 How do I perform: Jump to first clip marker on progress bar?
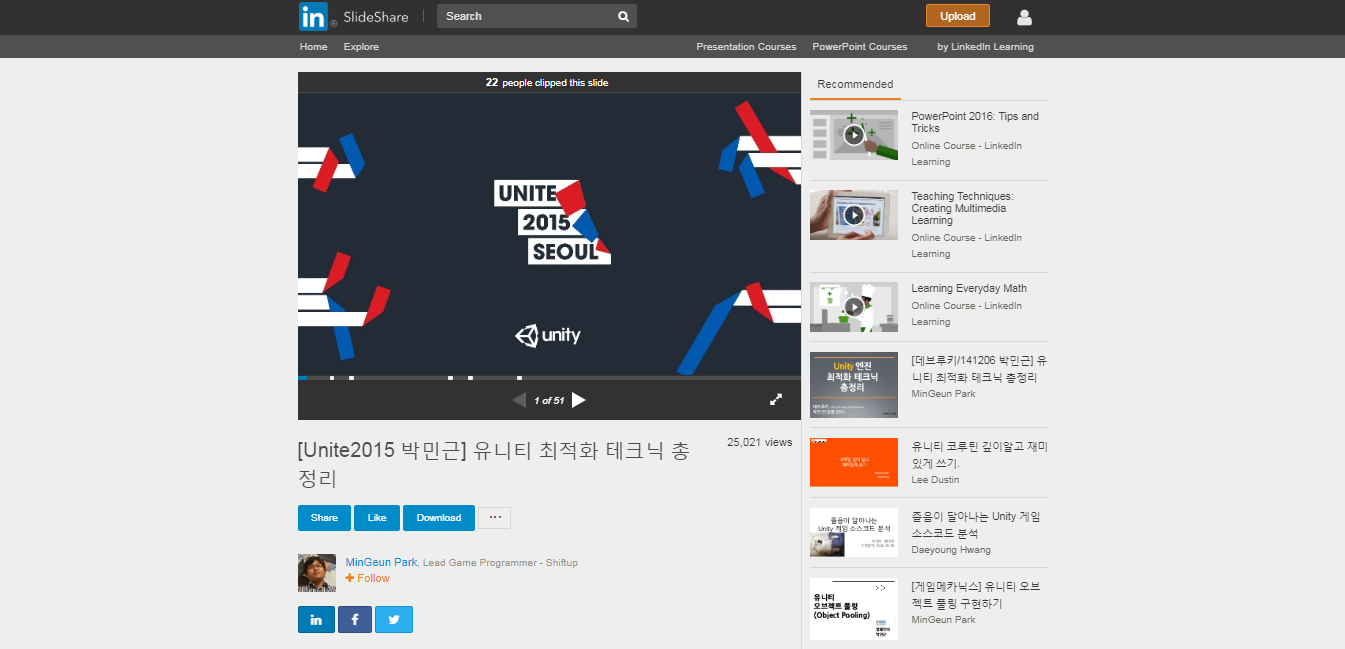332,378
